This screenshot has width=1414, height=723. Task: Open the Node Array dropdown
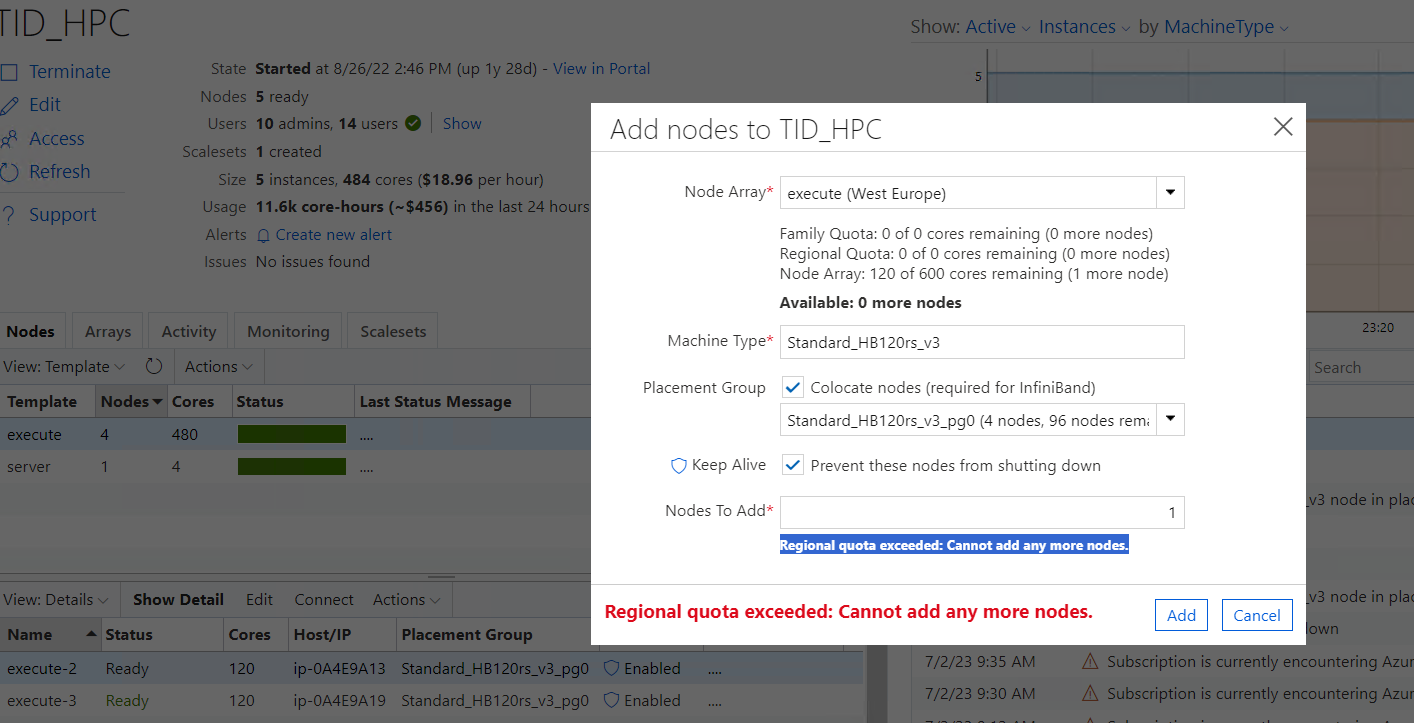tap(1169, 191)
